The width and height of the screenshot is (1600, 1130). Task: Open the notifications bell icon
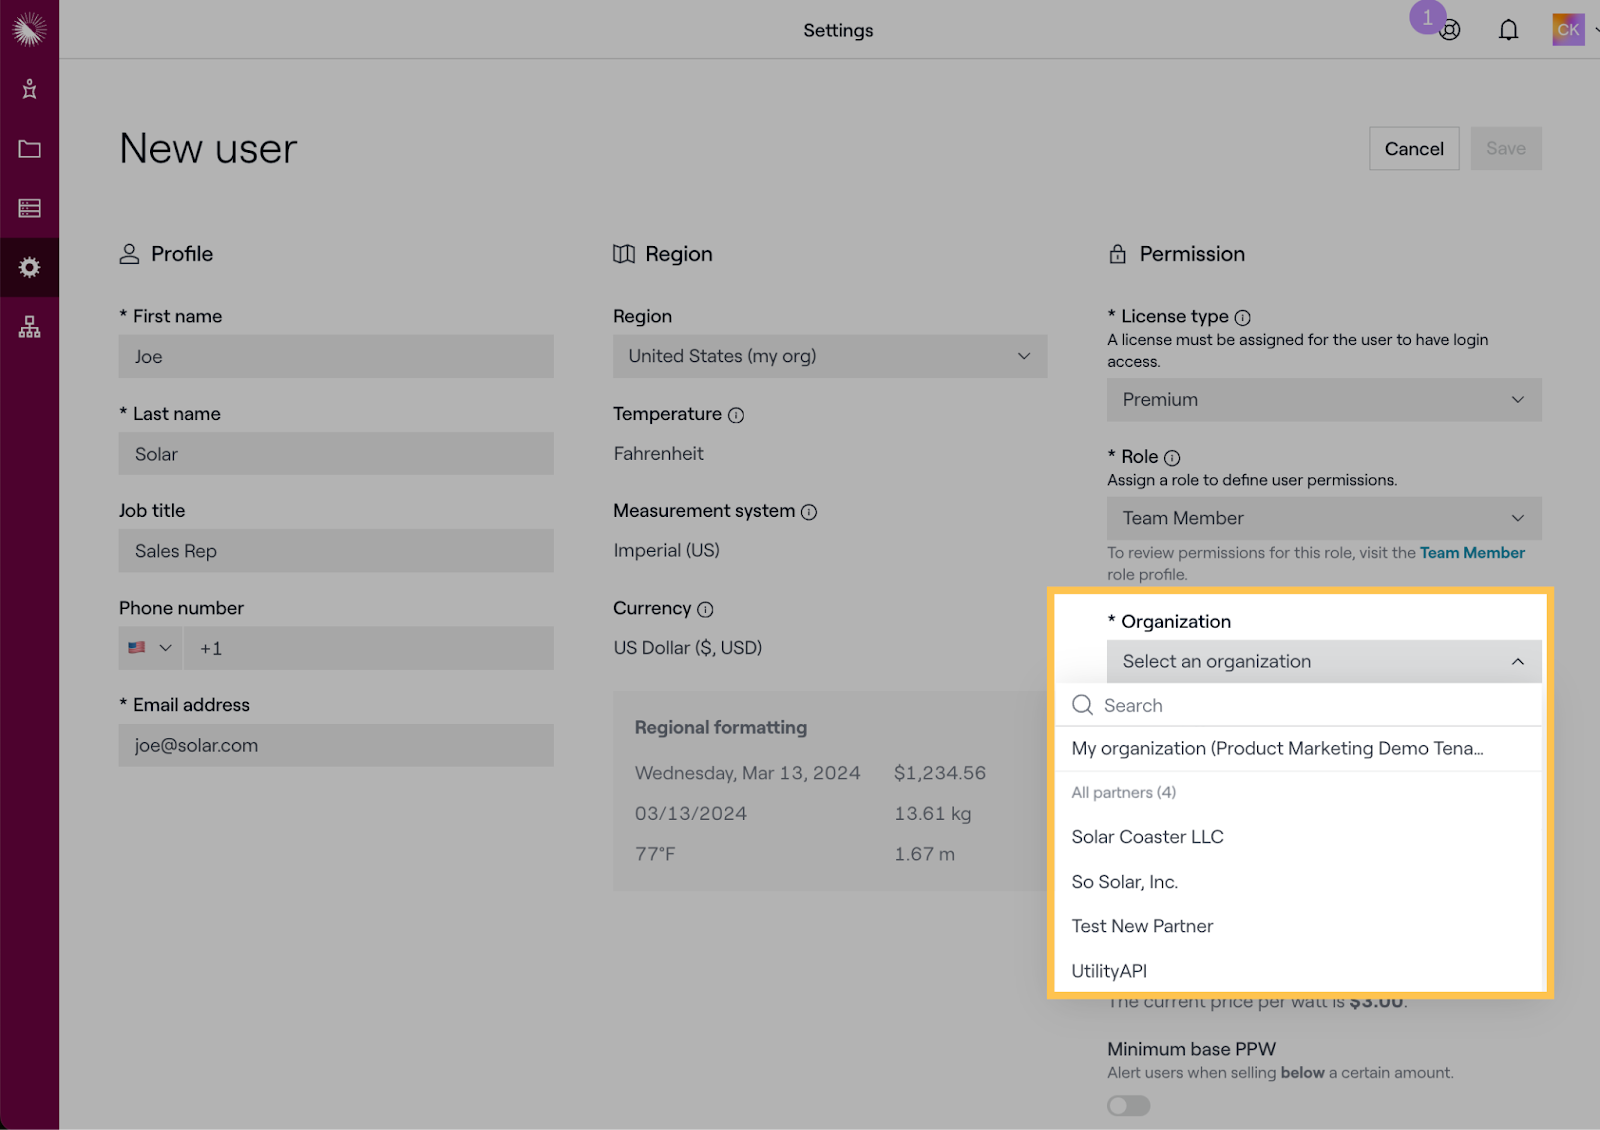pos(1508,30)
